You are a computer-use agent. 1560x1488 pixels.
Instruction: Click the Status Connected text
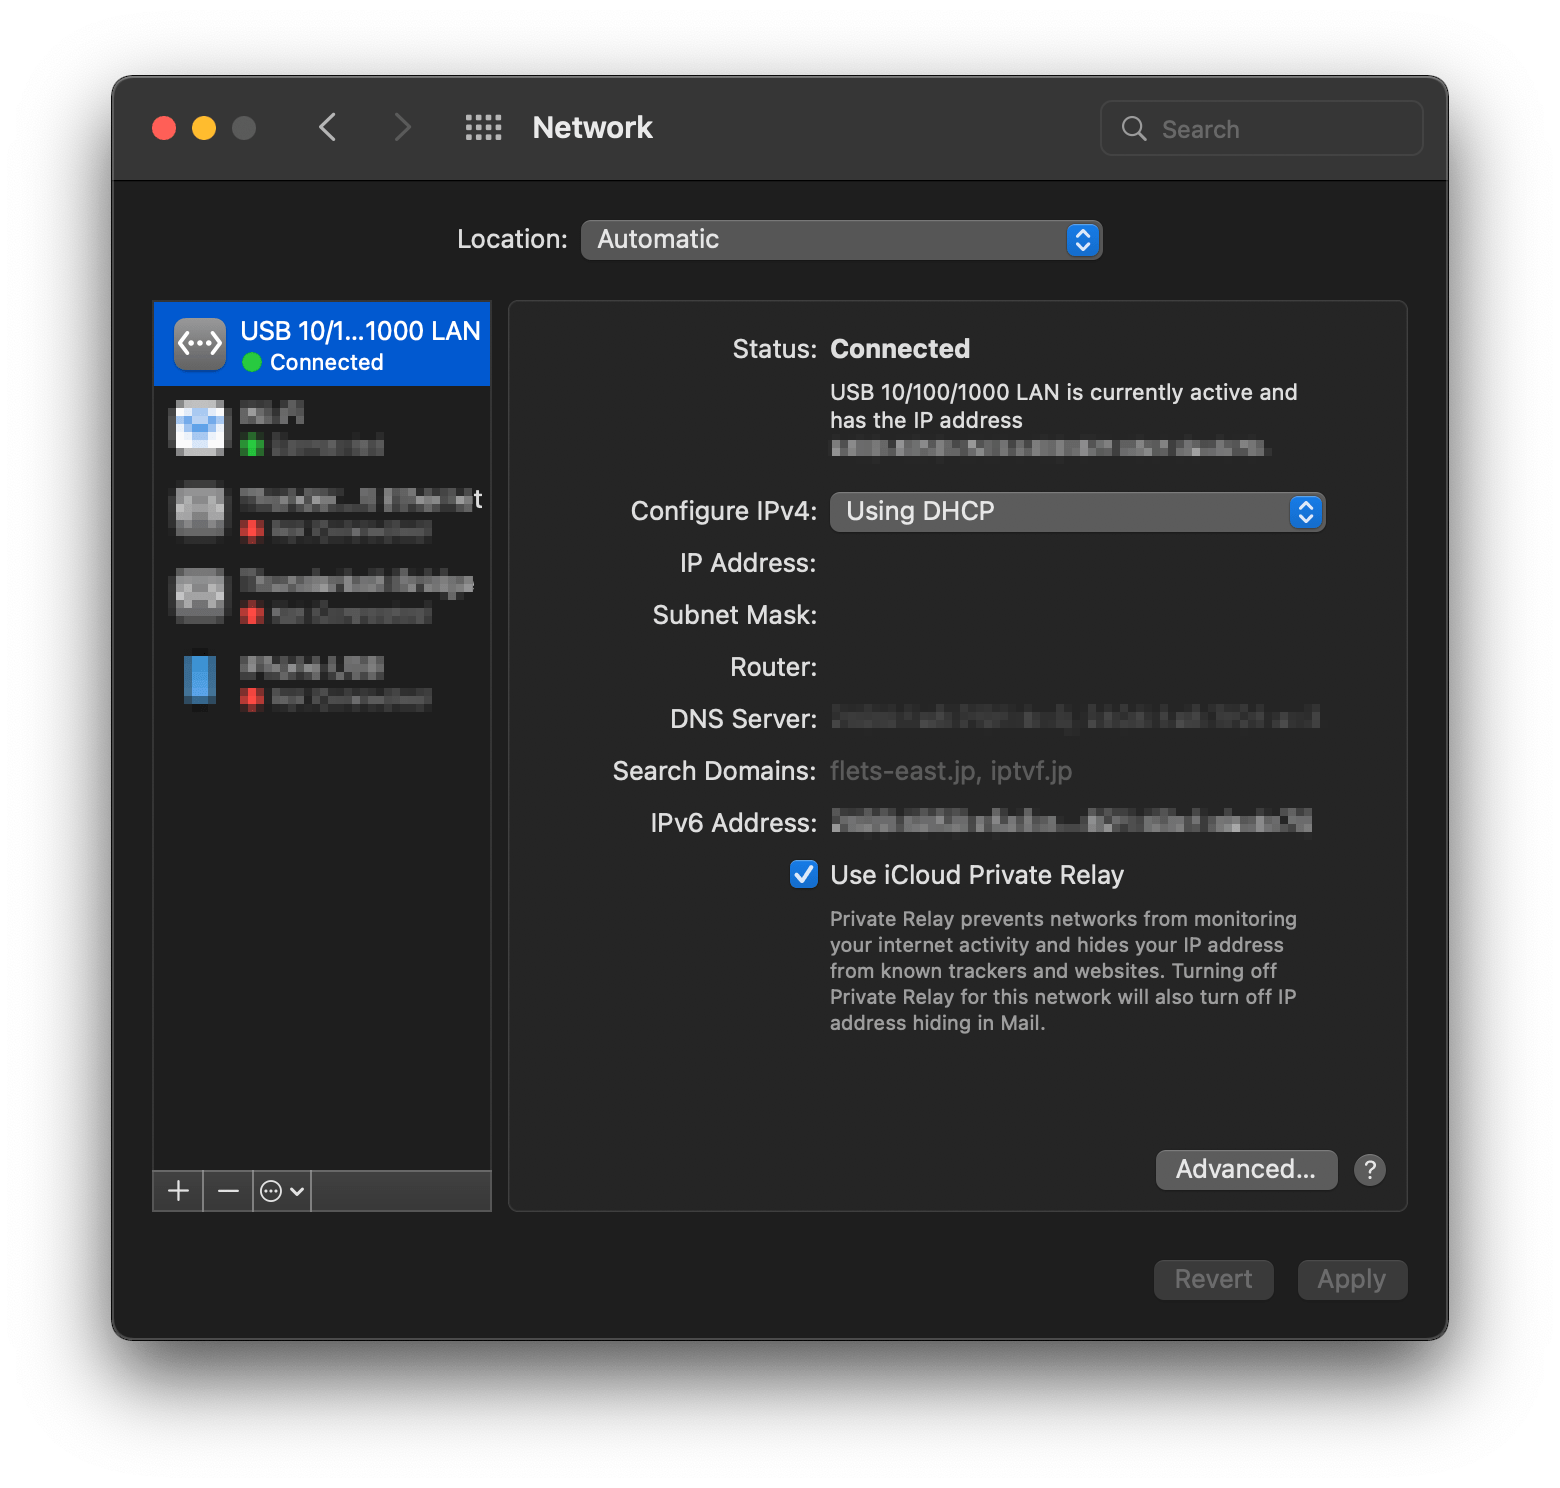(x=900, y=349)
